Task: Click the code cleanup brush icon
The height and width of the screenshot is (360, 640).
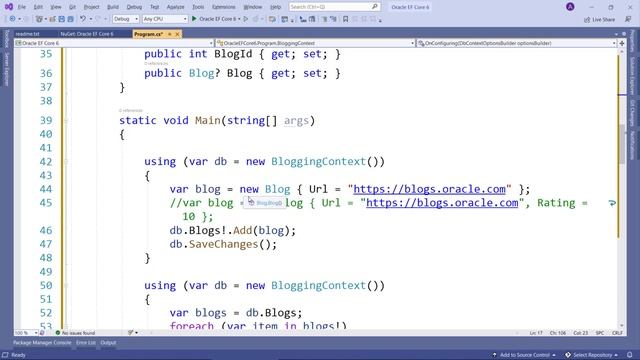Action: 131,333
